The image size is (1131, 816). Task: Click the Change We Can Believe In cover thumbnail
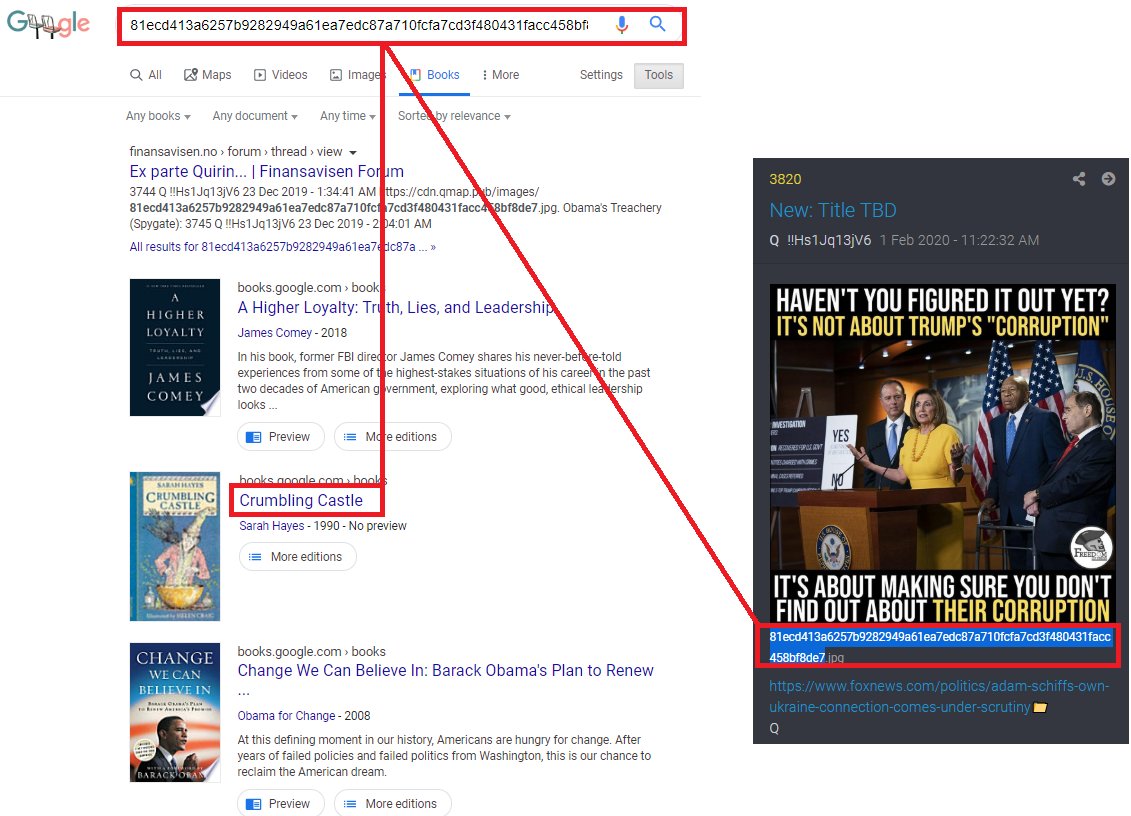(x=175, y=712)
